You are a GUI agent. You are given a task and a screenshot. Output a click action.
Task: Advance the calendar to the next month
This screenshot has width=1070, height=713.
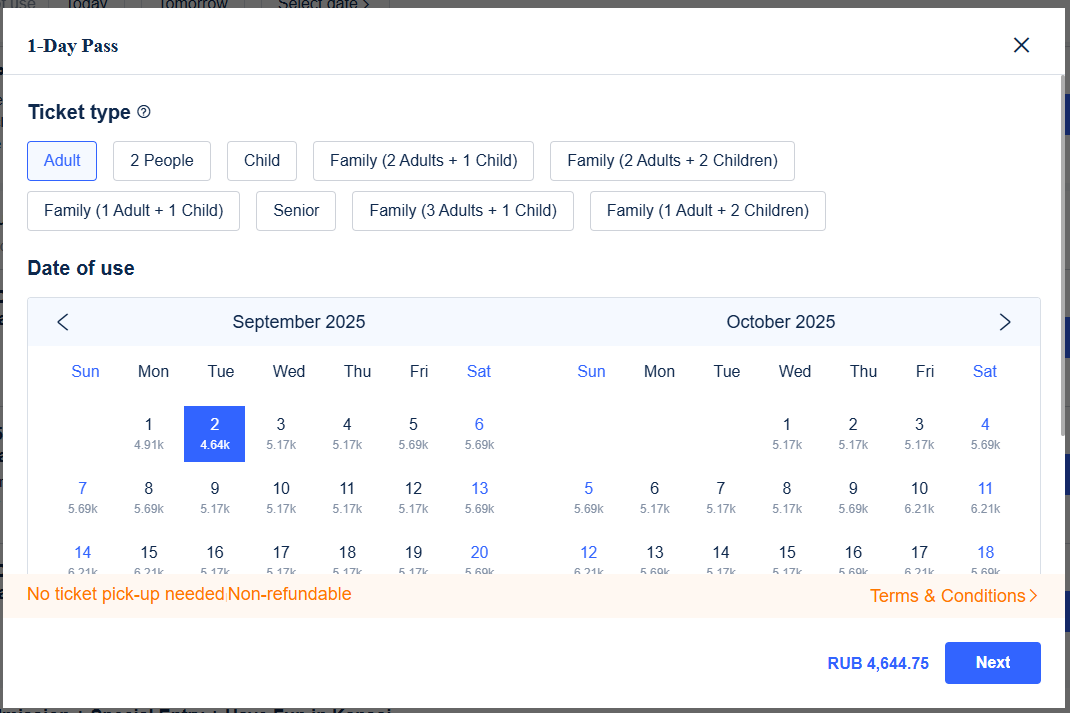1004,322
